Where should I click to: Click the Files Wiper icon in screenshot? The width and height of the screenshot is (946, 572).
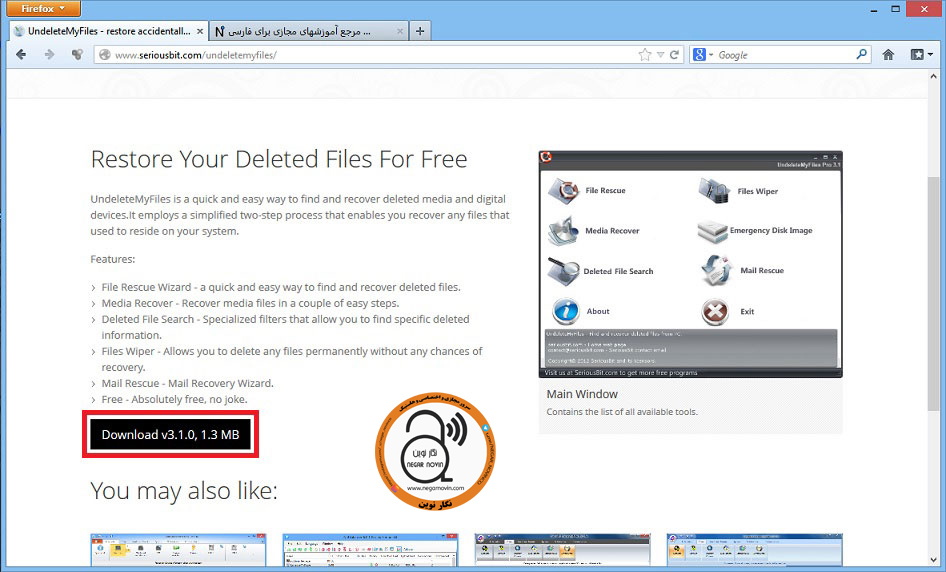pos(715,191)
